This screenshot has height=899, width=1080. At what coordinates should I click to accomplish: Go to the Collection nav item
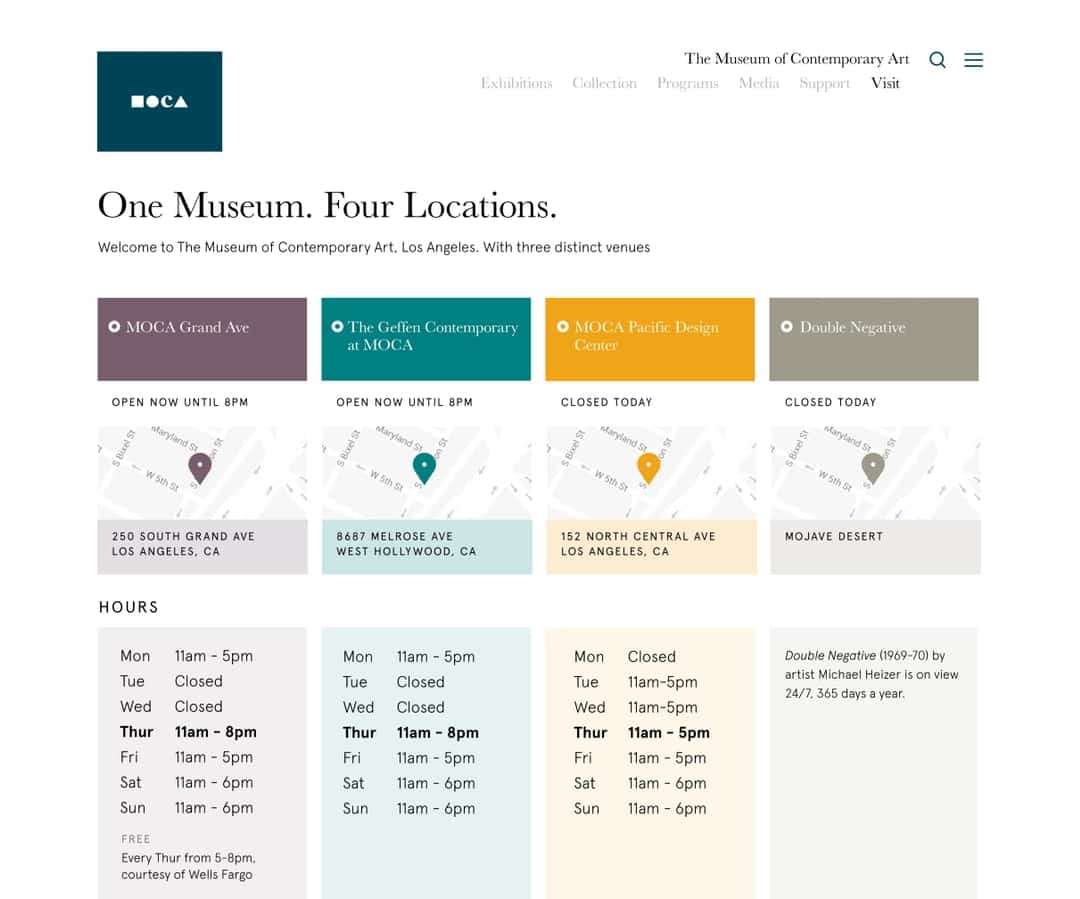coord(604,83)
